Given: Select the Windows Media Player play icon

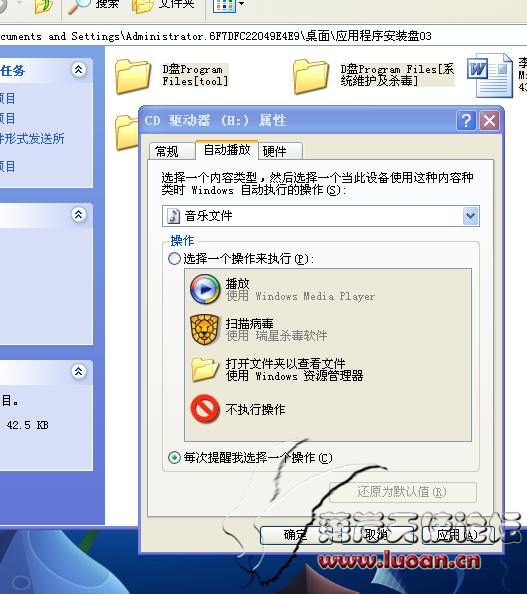Looking at the screenshot, I should (x=205, y=289).
